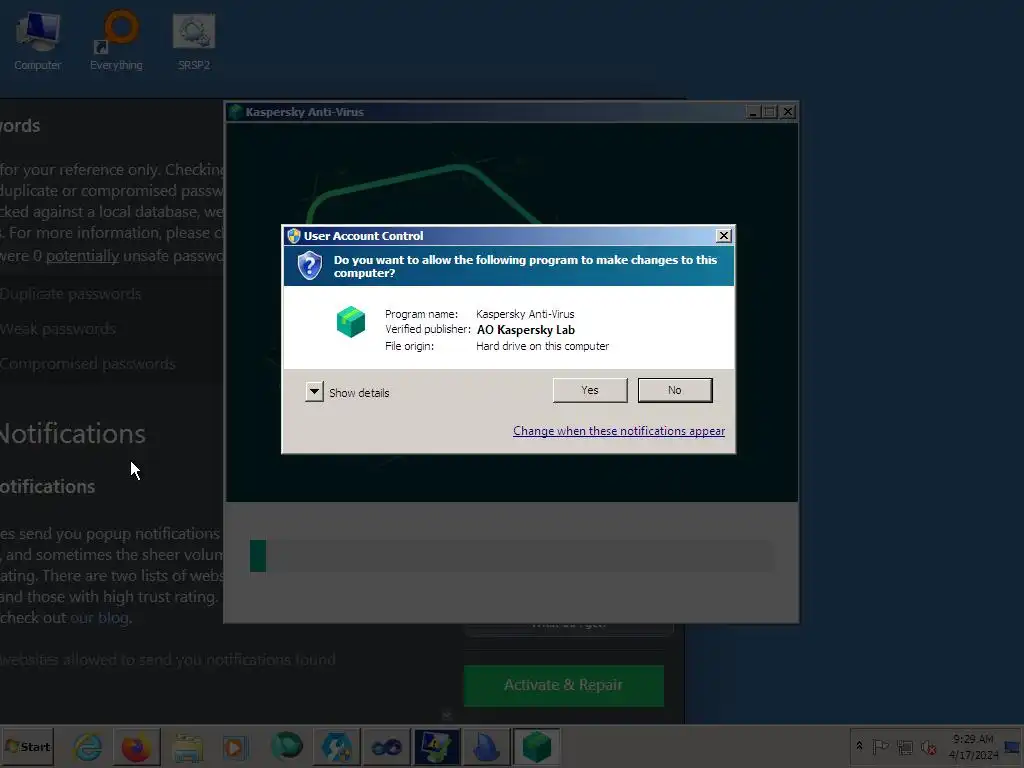Screen dimensions: 1024x768
Task: Open Windows Media Player taskbar icon
Action: (235, 747)
